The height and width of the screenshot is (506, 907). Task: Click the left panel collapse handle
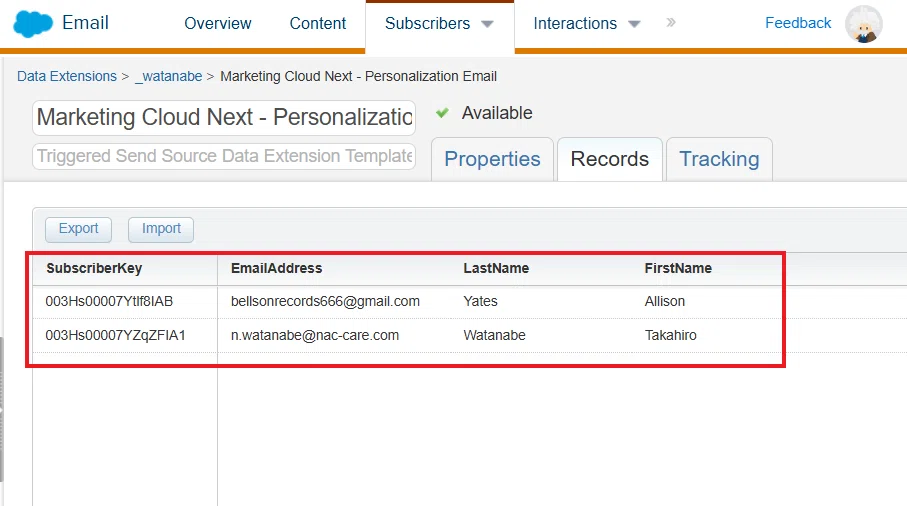[2, 409]
